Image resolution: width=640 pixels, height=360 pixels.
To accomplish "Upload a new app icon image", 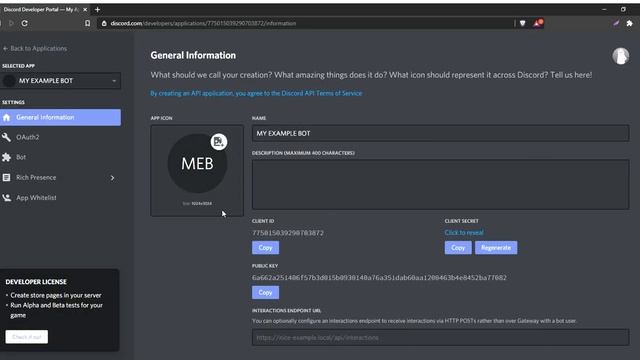I will (x=219, y=142).
